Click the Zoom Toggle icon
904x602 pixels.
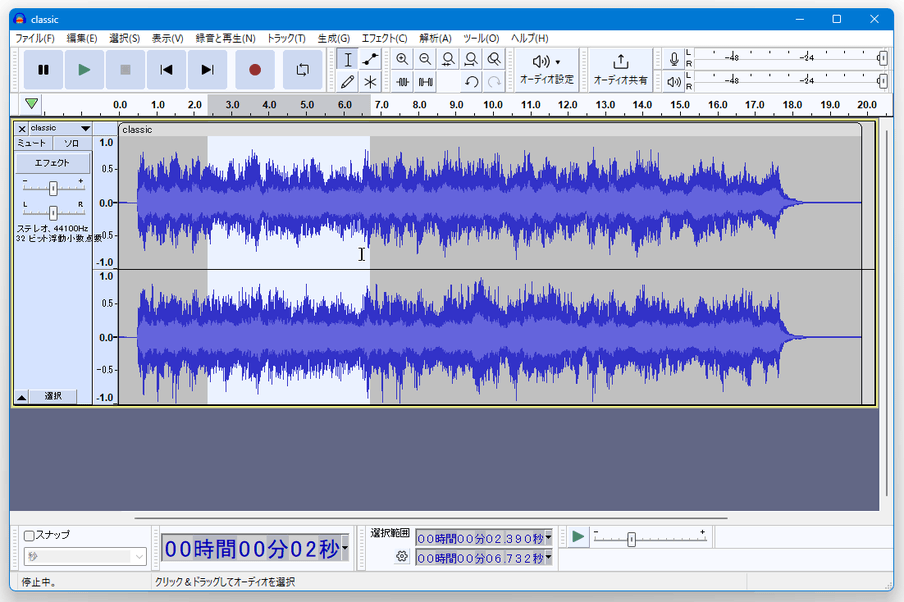tap(494, 59)
